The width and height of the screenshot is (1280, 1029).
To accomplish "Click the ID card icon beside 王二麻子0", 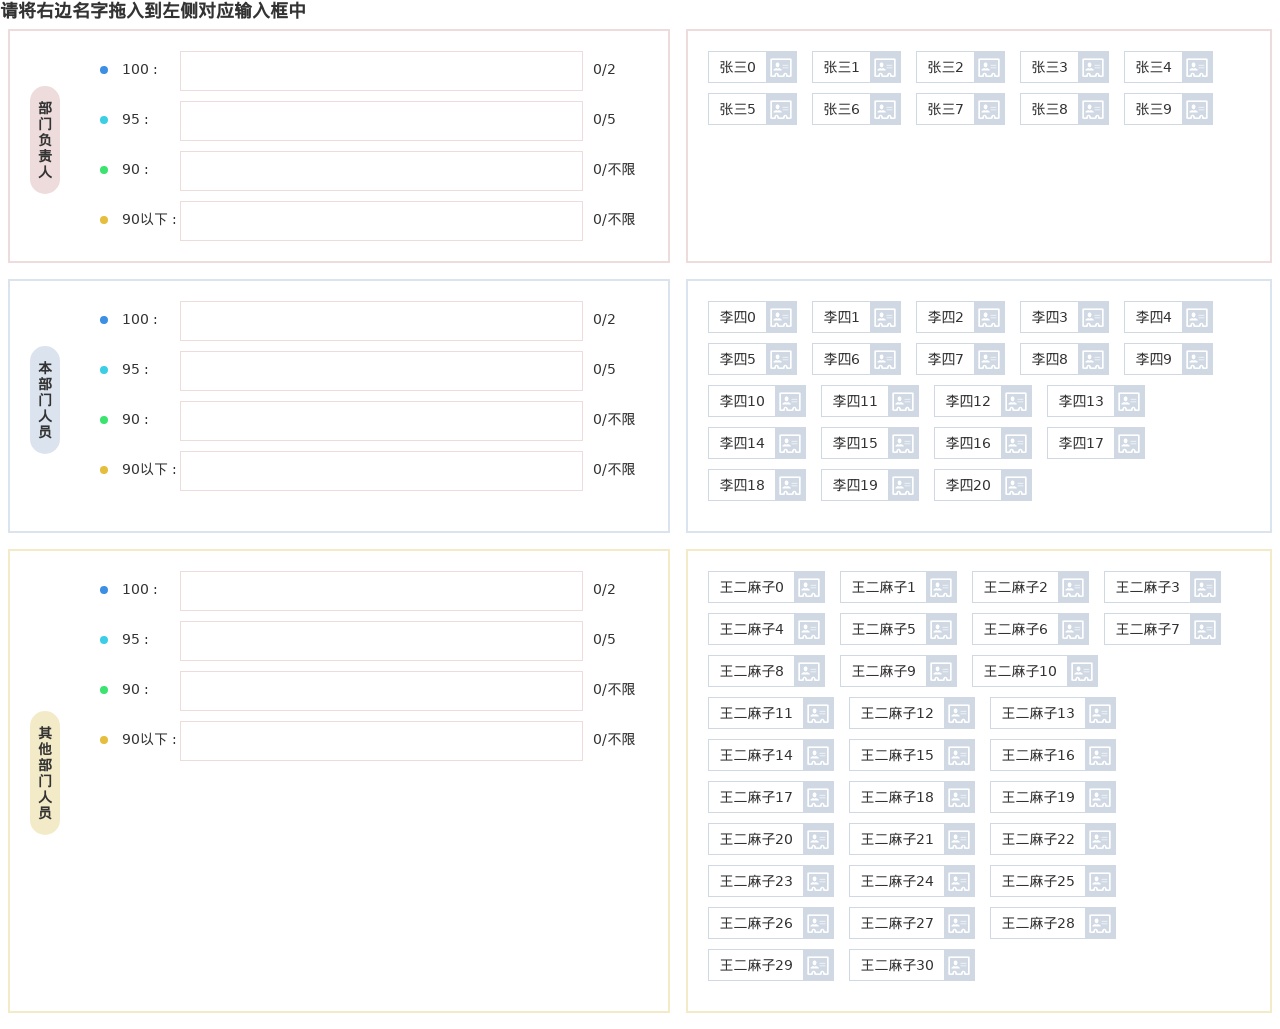I will pos(809,588).
